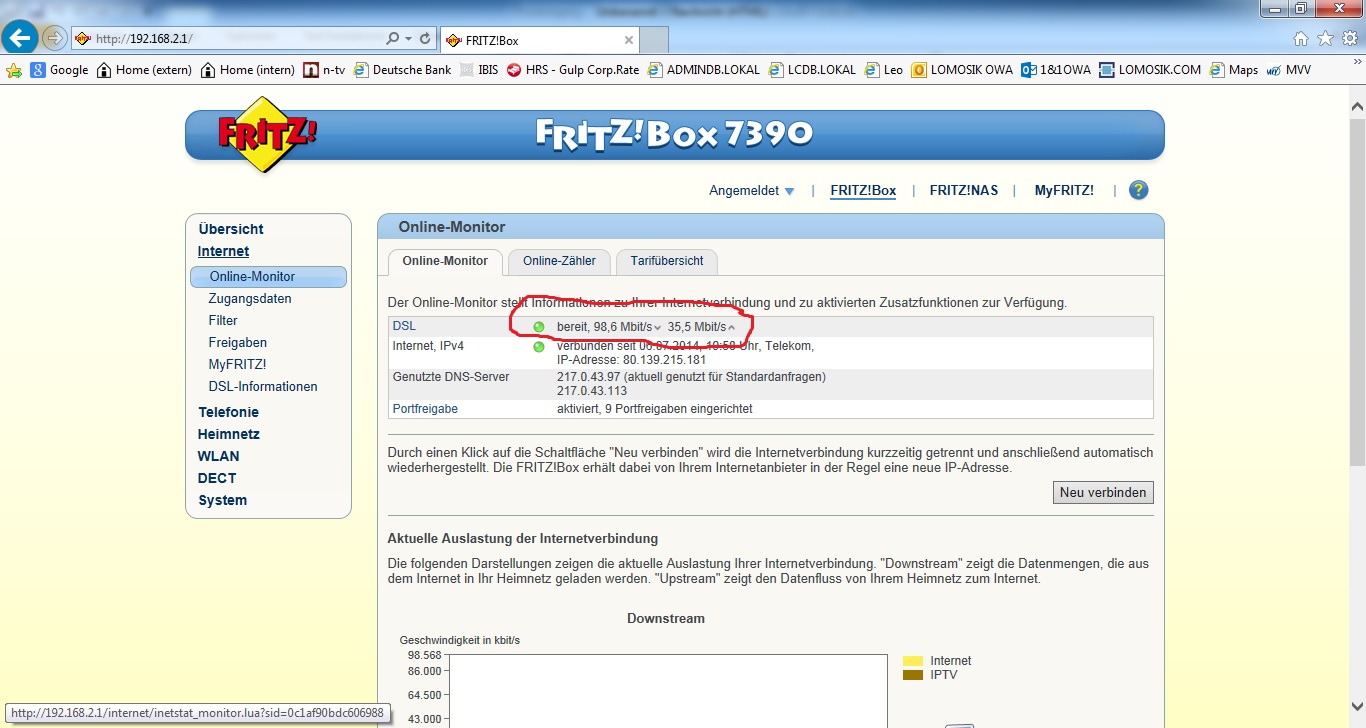Click the browser forward arrow button

[x=54, y=39]
